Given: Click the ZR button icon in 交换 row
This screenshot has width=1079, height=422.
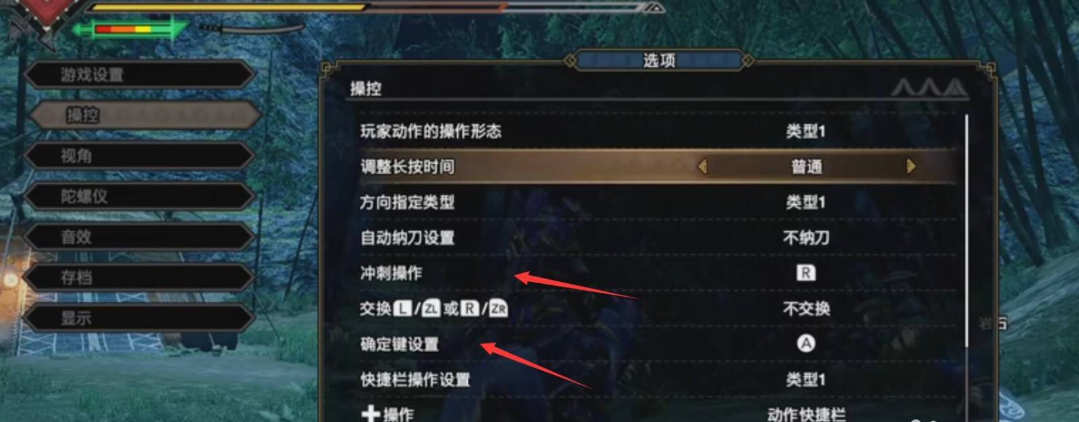Looking at the screenshot, I should (499, 308).
